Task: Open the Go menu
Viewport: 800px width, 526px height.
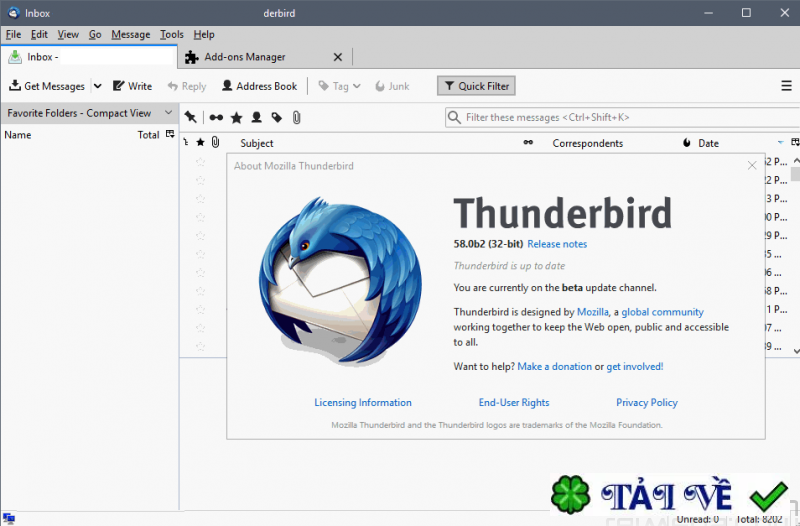Action: pos(95,34)
